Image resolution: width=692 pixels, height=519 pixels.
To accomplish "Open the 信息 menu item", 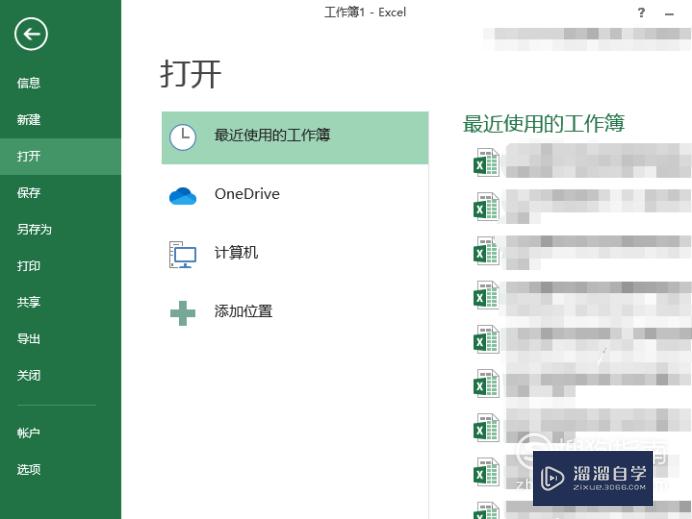I will pos(29,83).
